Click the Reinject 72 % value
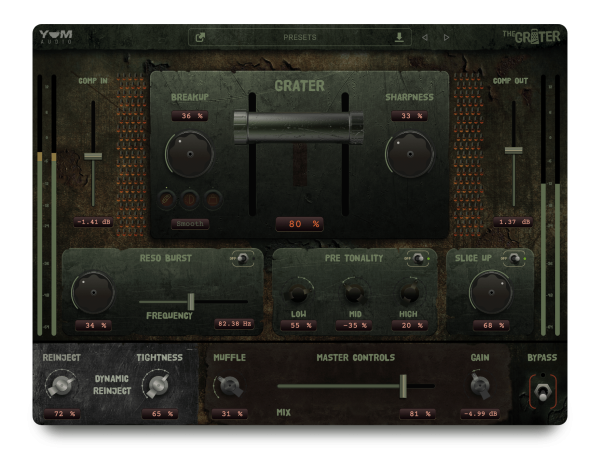This screenshot has height=459, width=600. pyautogui.click(x=62, y=413)
